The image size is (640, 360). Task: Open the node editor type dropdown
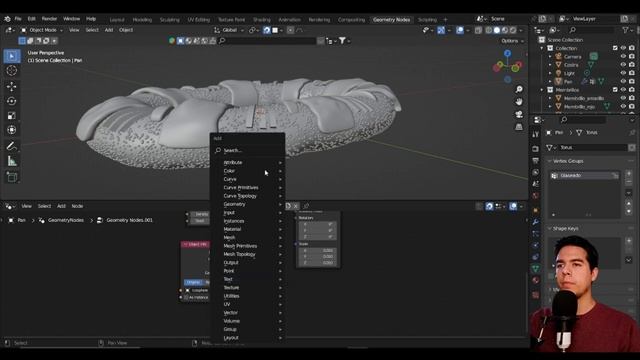(9, 206)
